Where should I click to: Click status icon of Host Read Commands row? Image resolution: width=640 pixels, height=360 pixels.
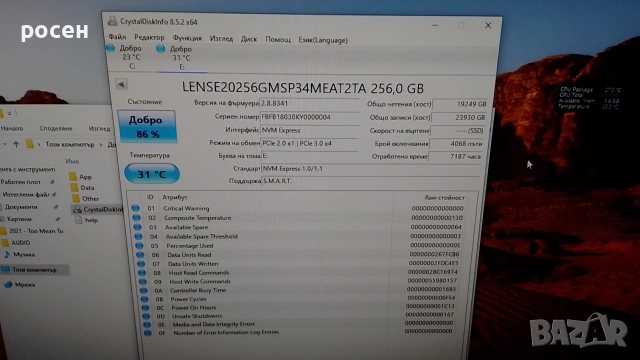pos(142,273)
